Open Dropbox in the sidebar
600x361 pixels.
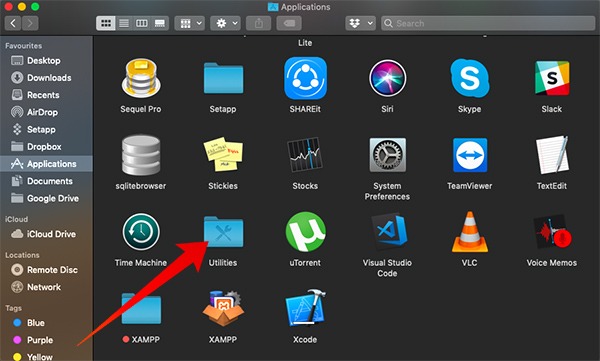tap(46, 147)
